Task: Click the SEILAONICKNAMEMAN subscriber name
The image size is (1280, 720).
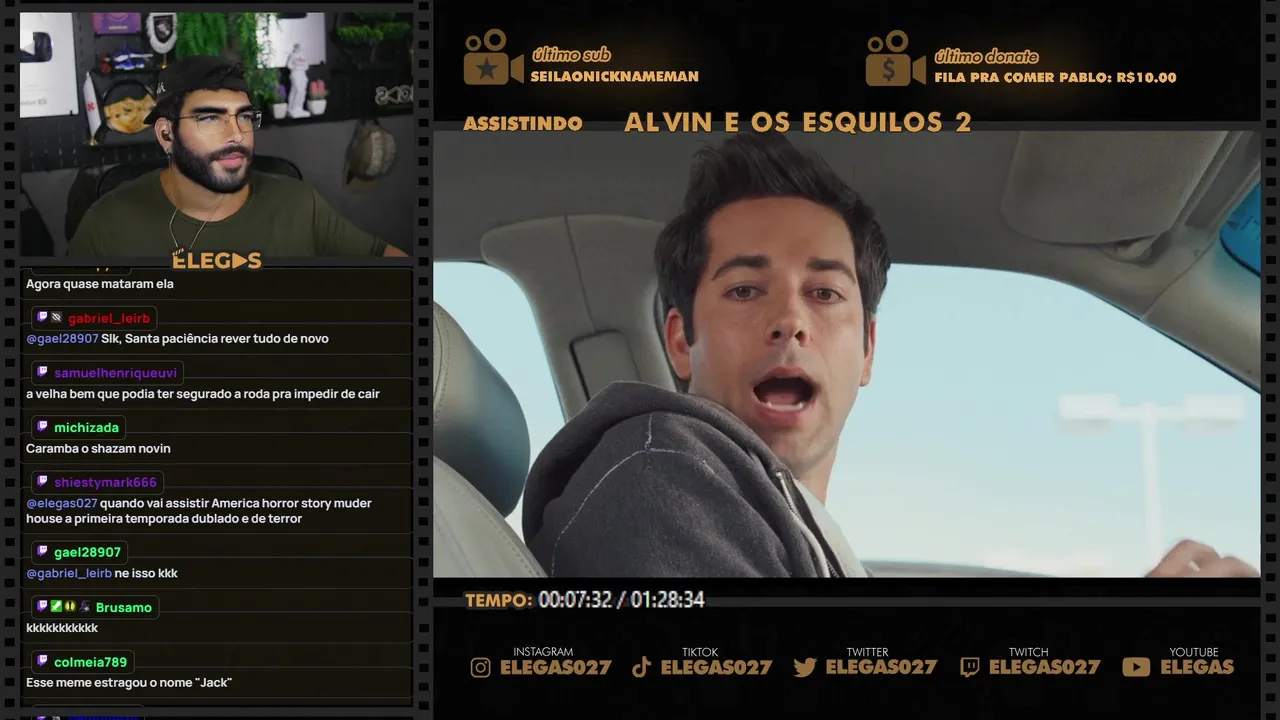Action: pos(615,76)
